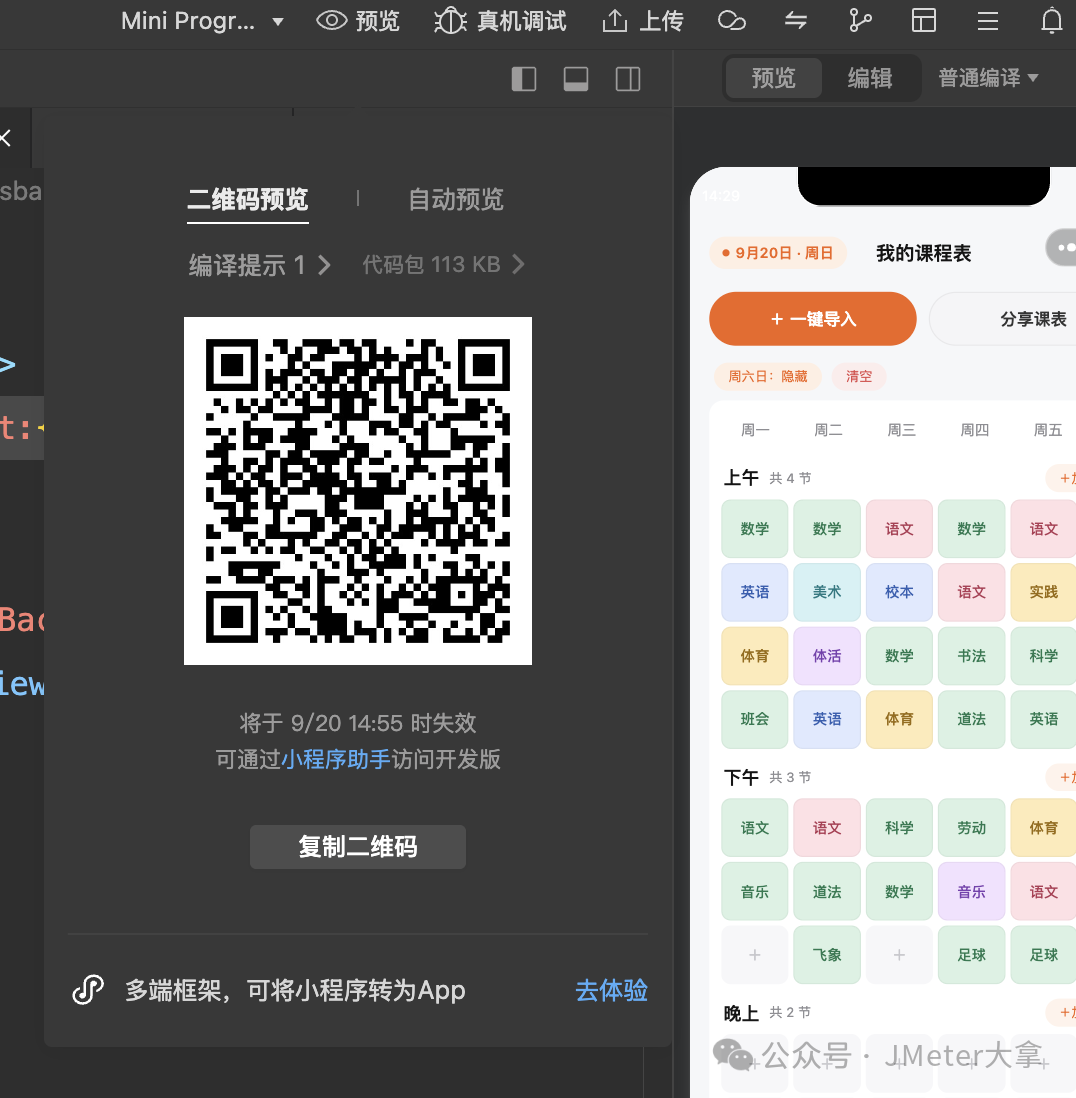Image resolution: width=1076 pixels, height=1098 pixels.
Task: Toggle the 周六日：隐藏 chip
Action: 767,376
